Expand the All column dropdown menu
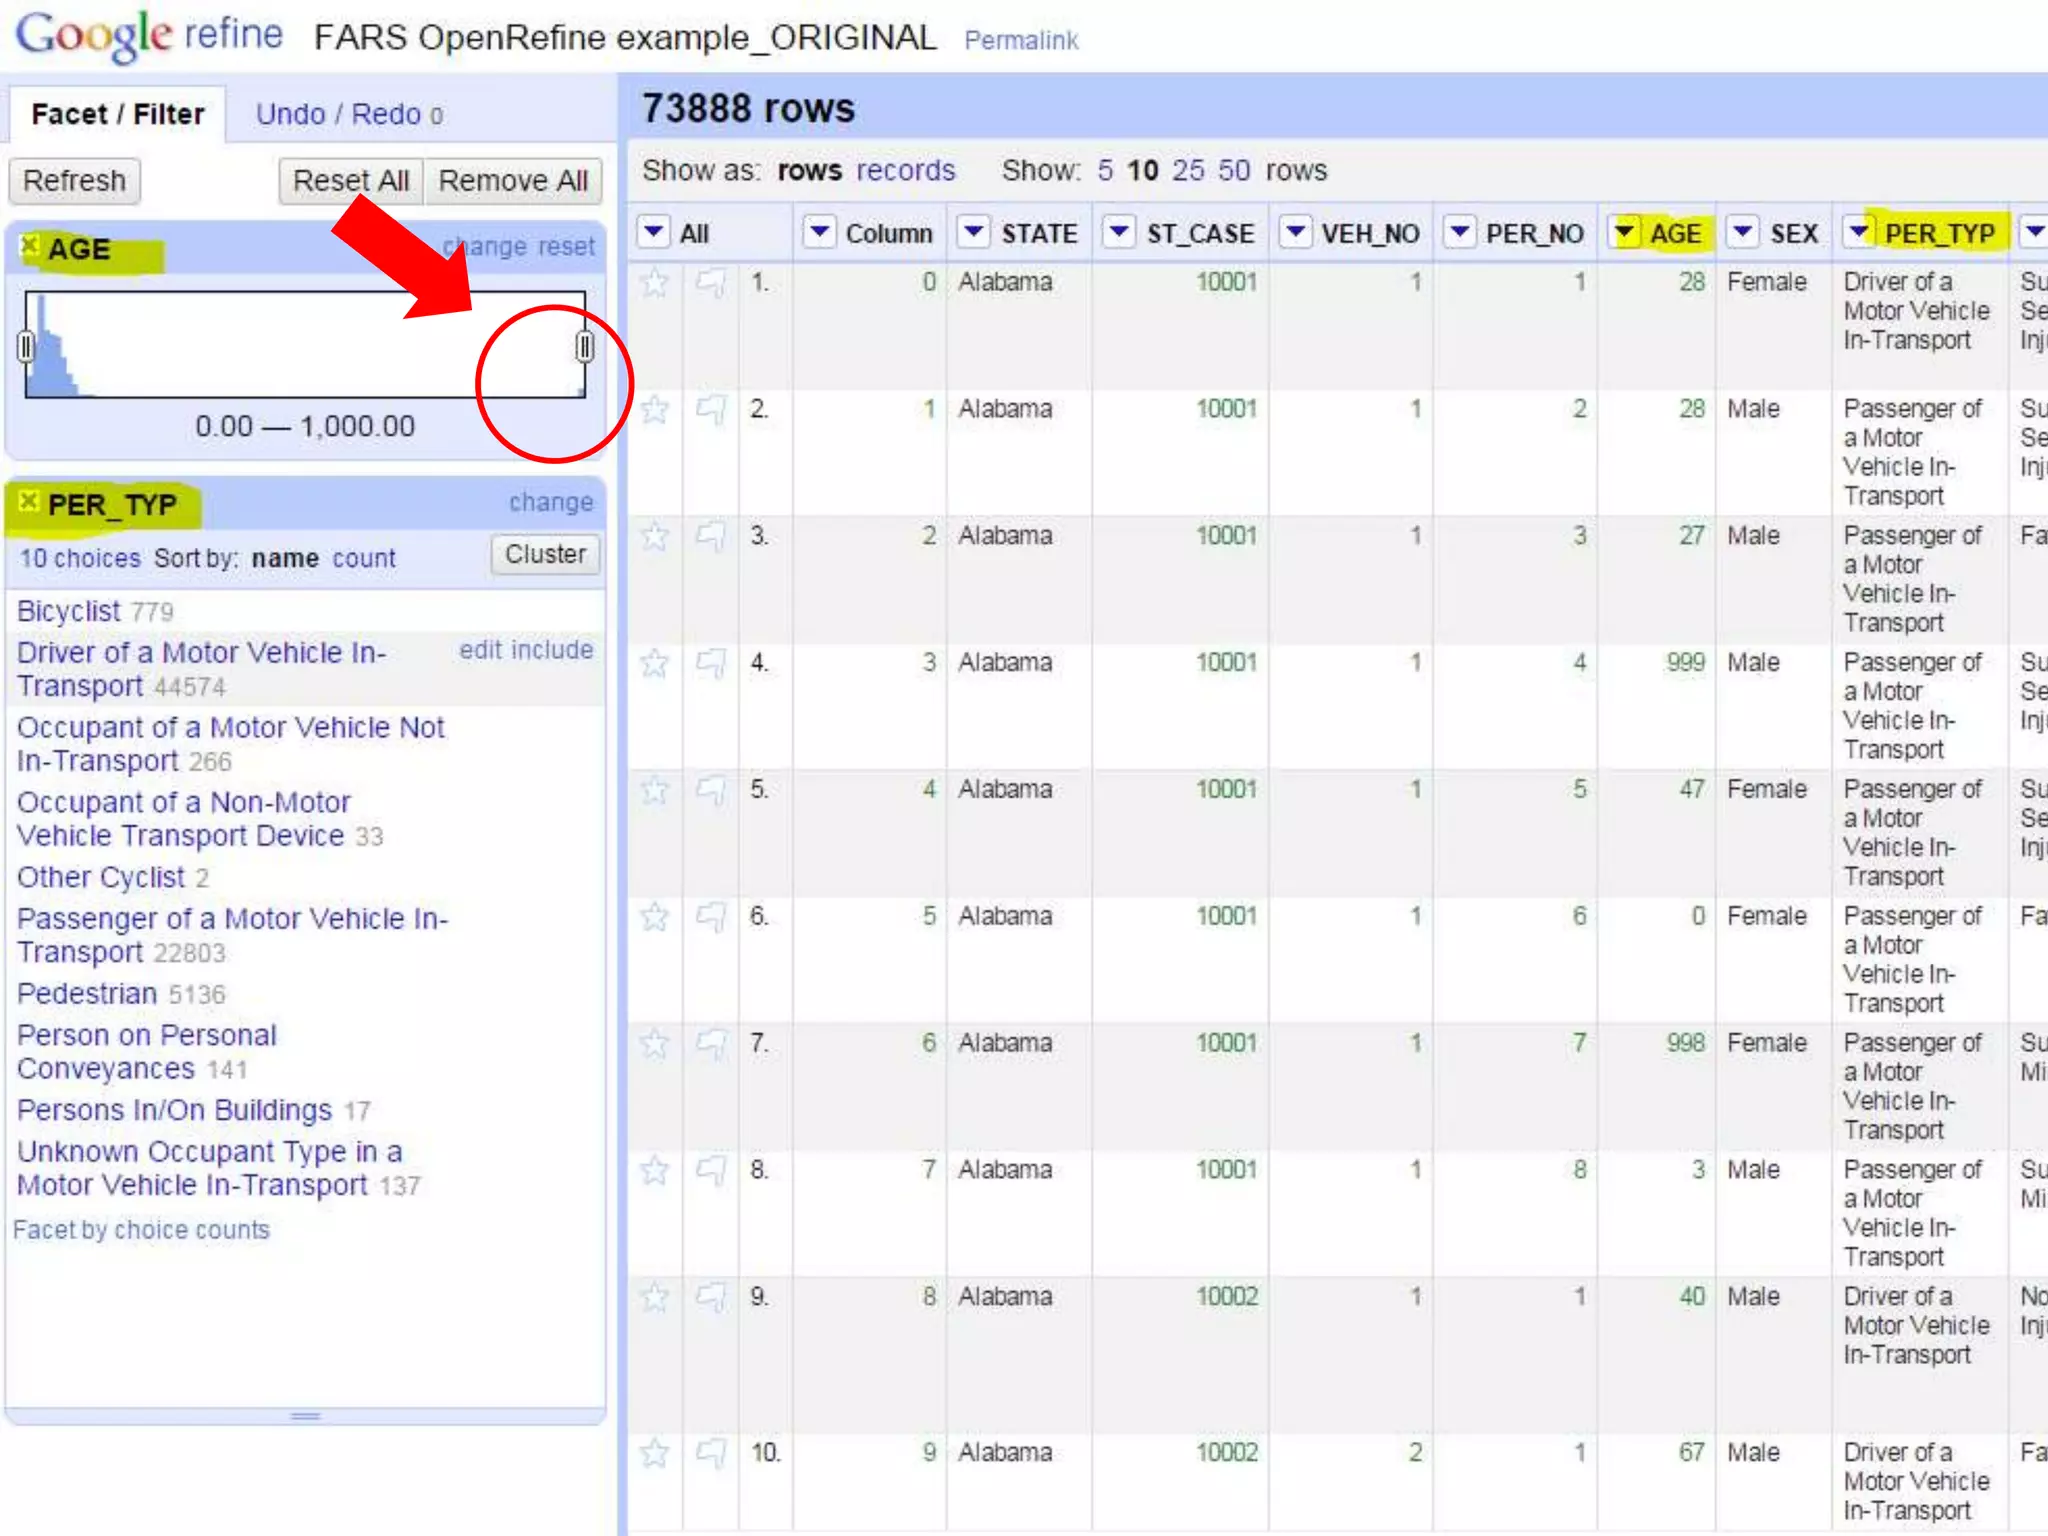The width and height of the screenshot is (2048, 1536). (654, 233)
